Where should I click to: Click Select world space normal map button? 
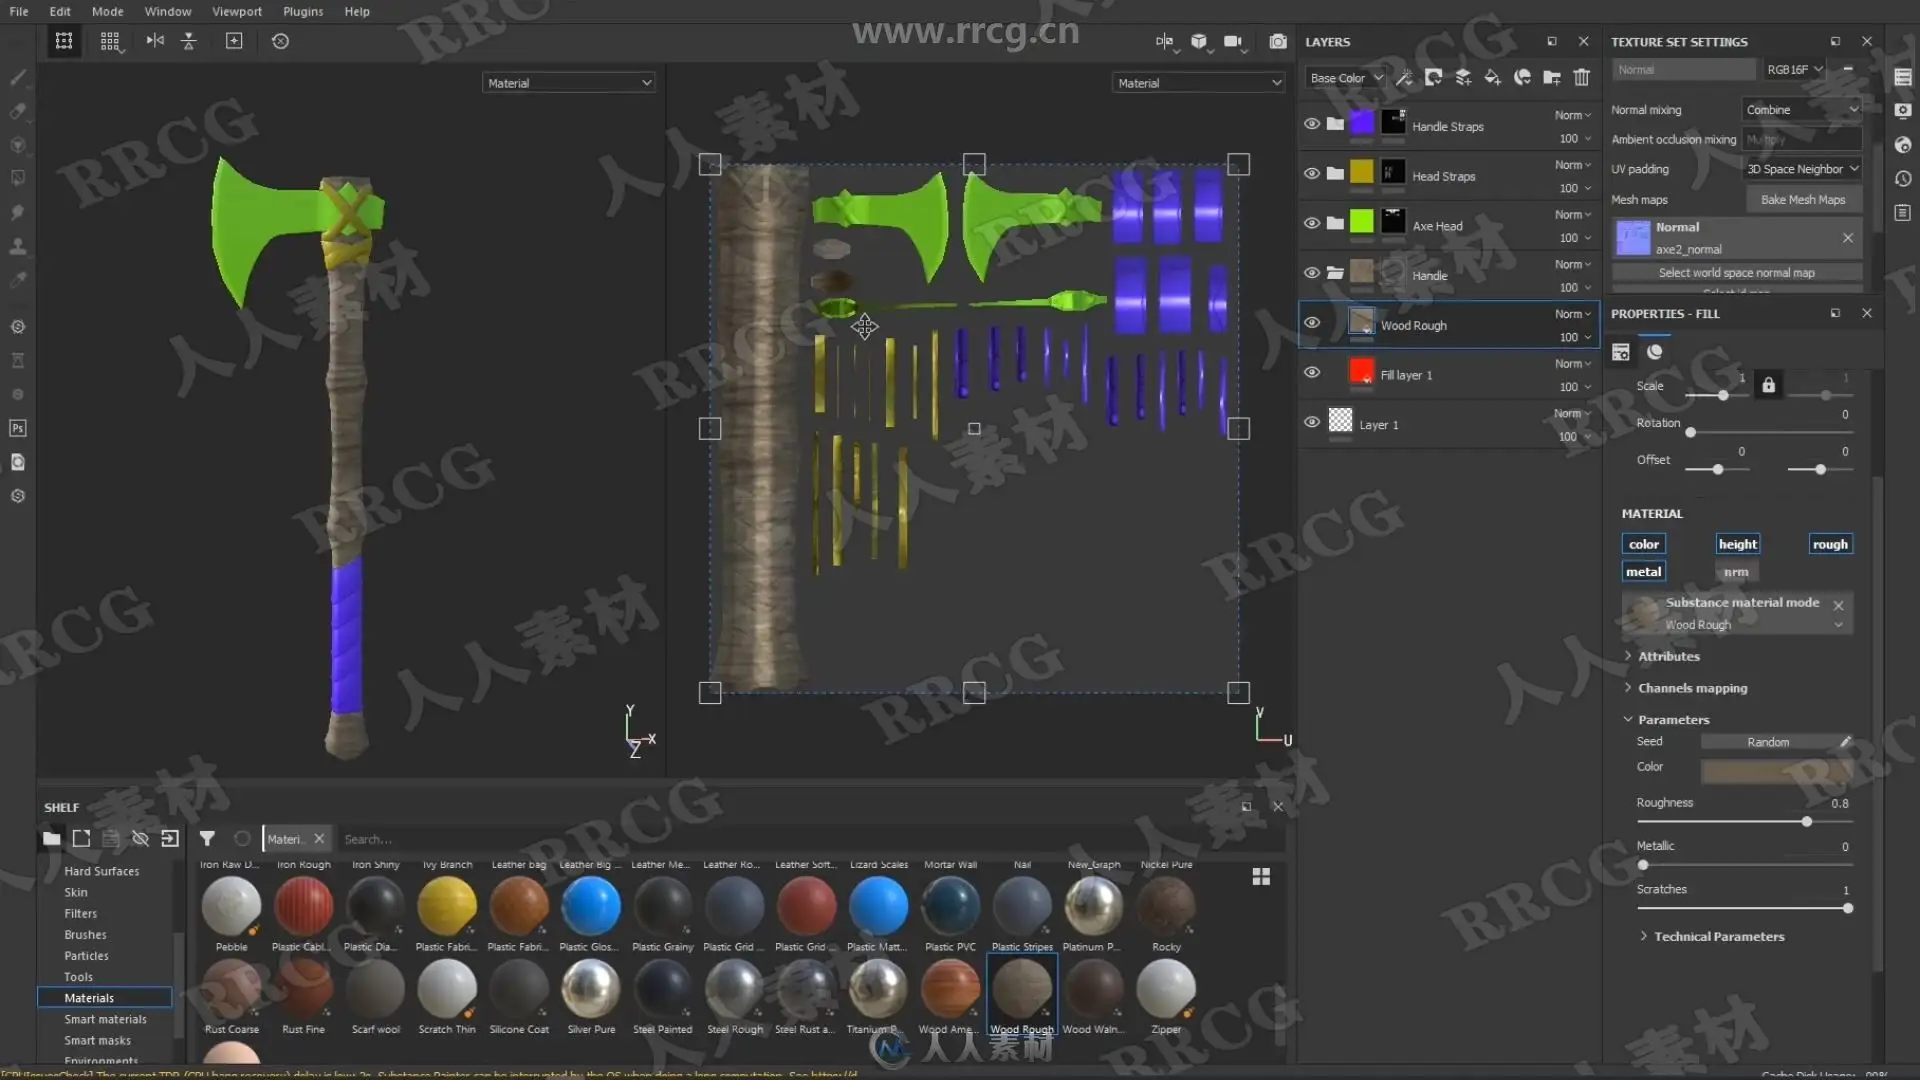(x=1736, y=273)
